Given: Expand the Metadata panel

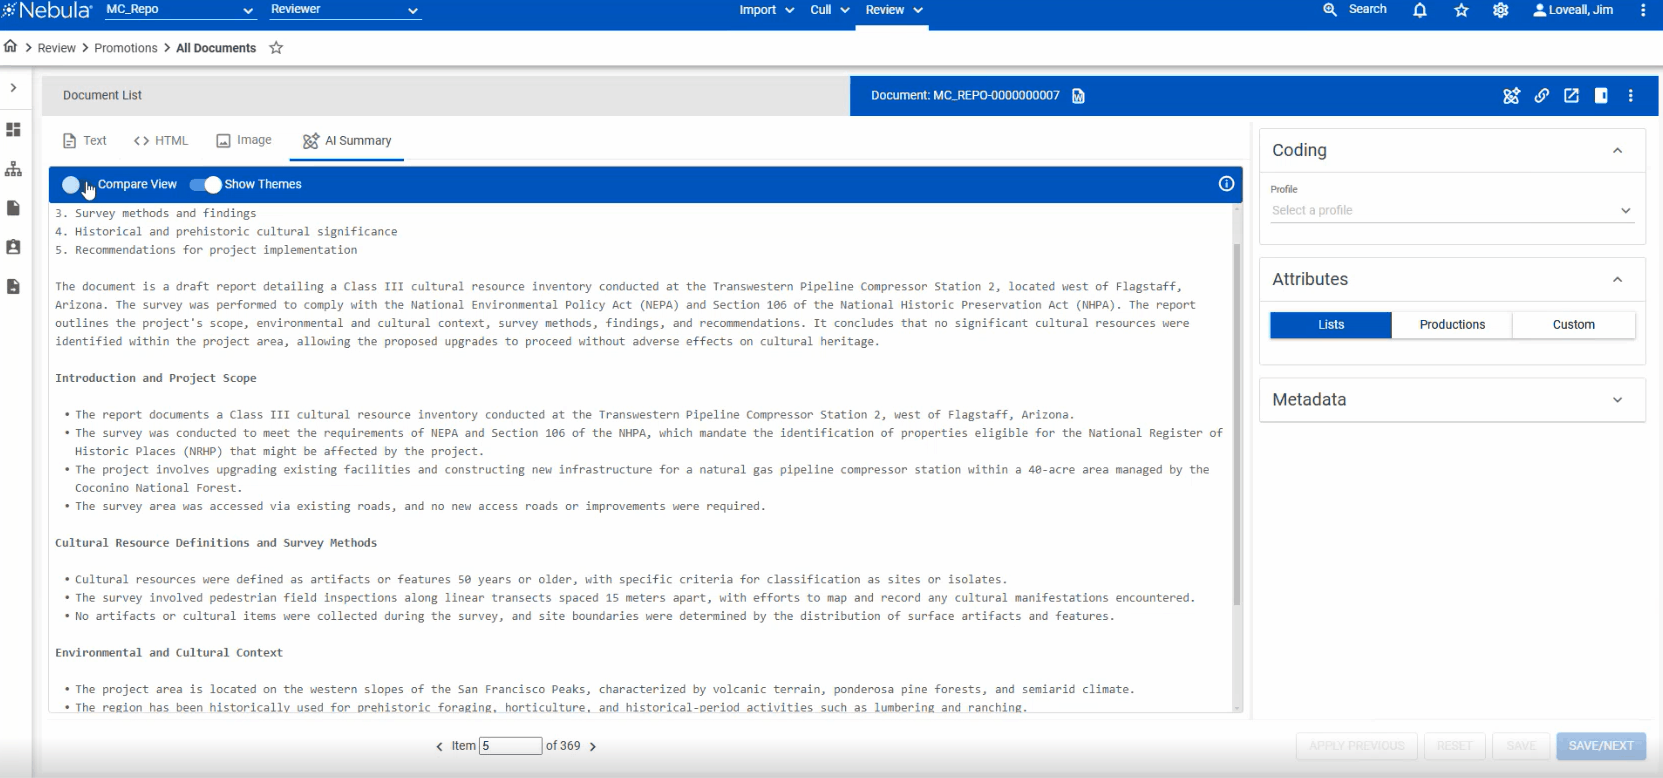Looking at the screenshot, I should (1617, 400).
